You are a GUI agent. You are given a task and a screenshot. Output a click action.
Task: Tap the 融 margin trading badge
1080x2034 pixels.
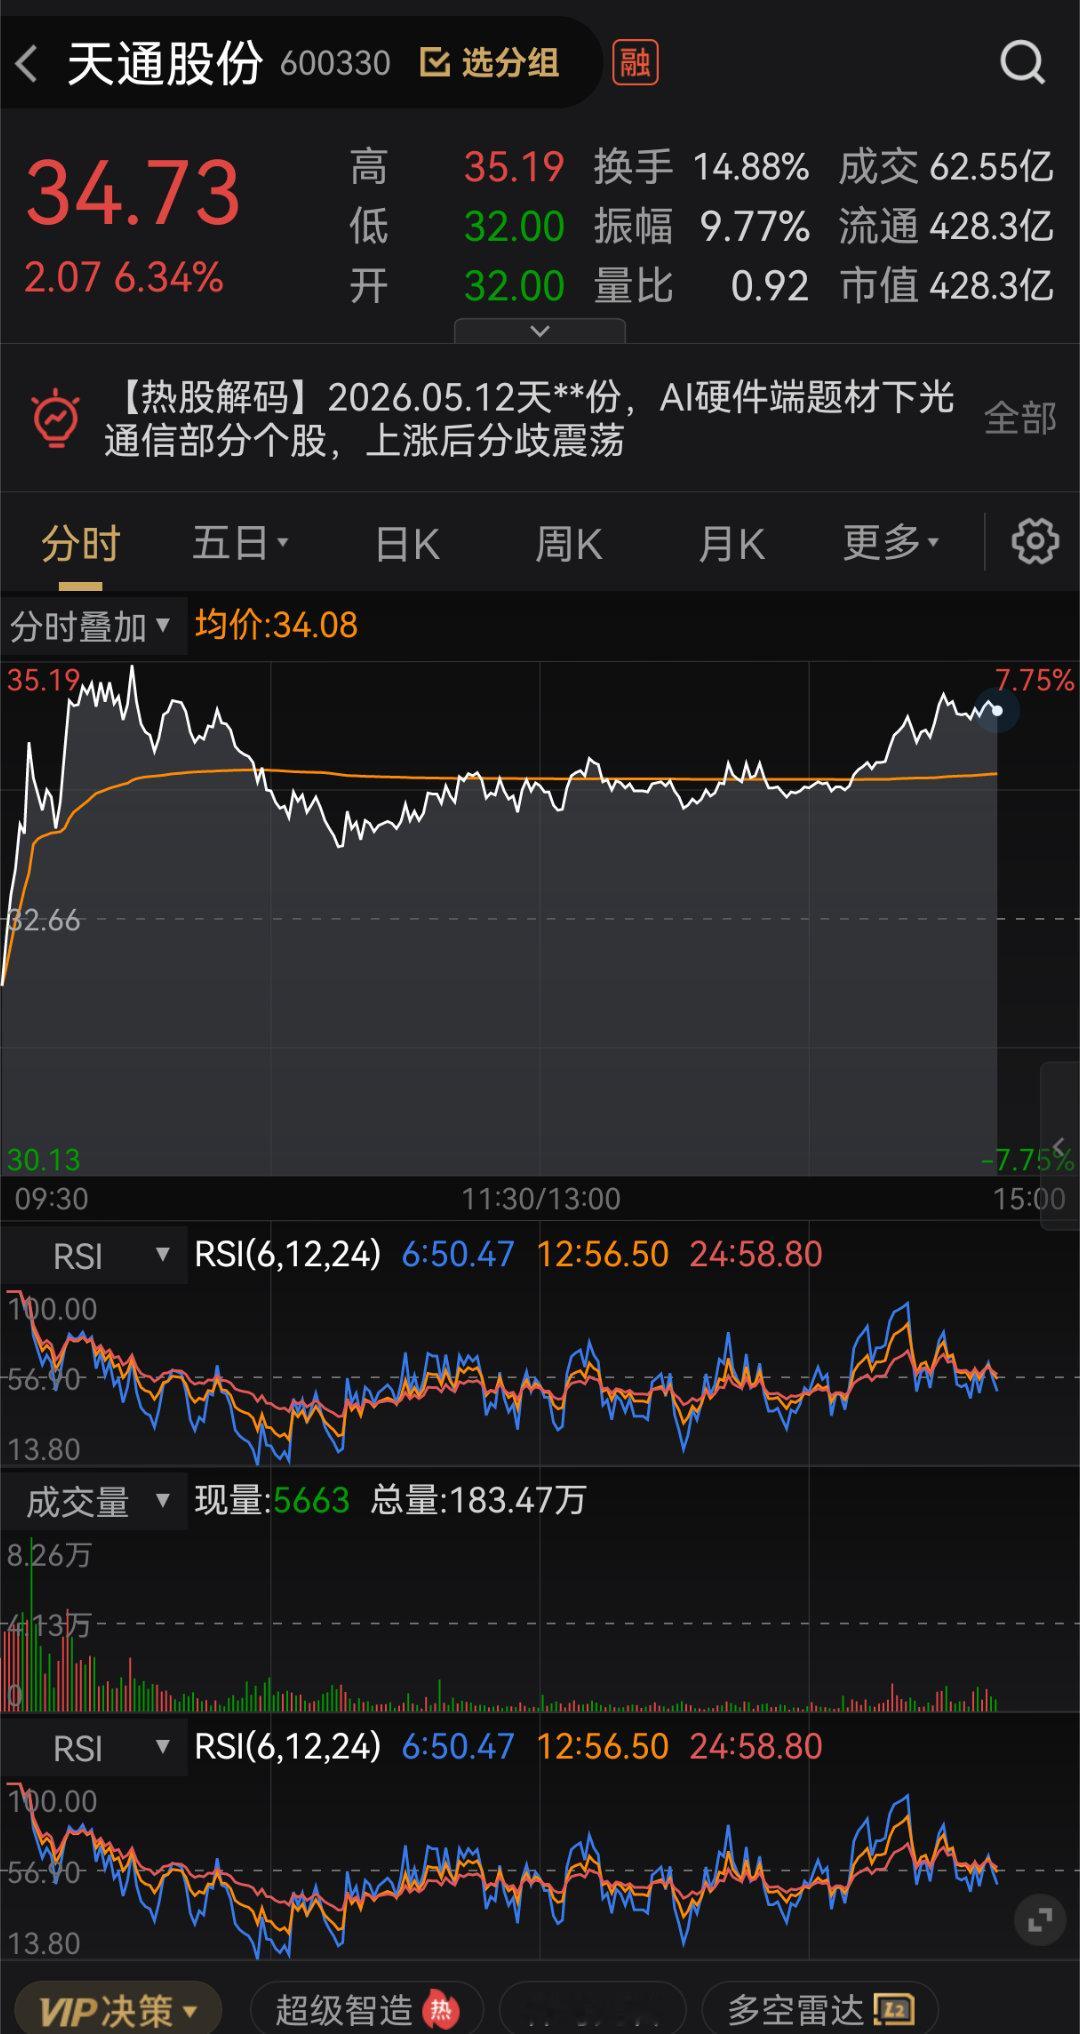click(636, 63)
